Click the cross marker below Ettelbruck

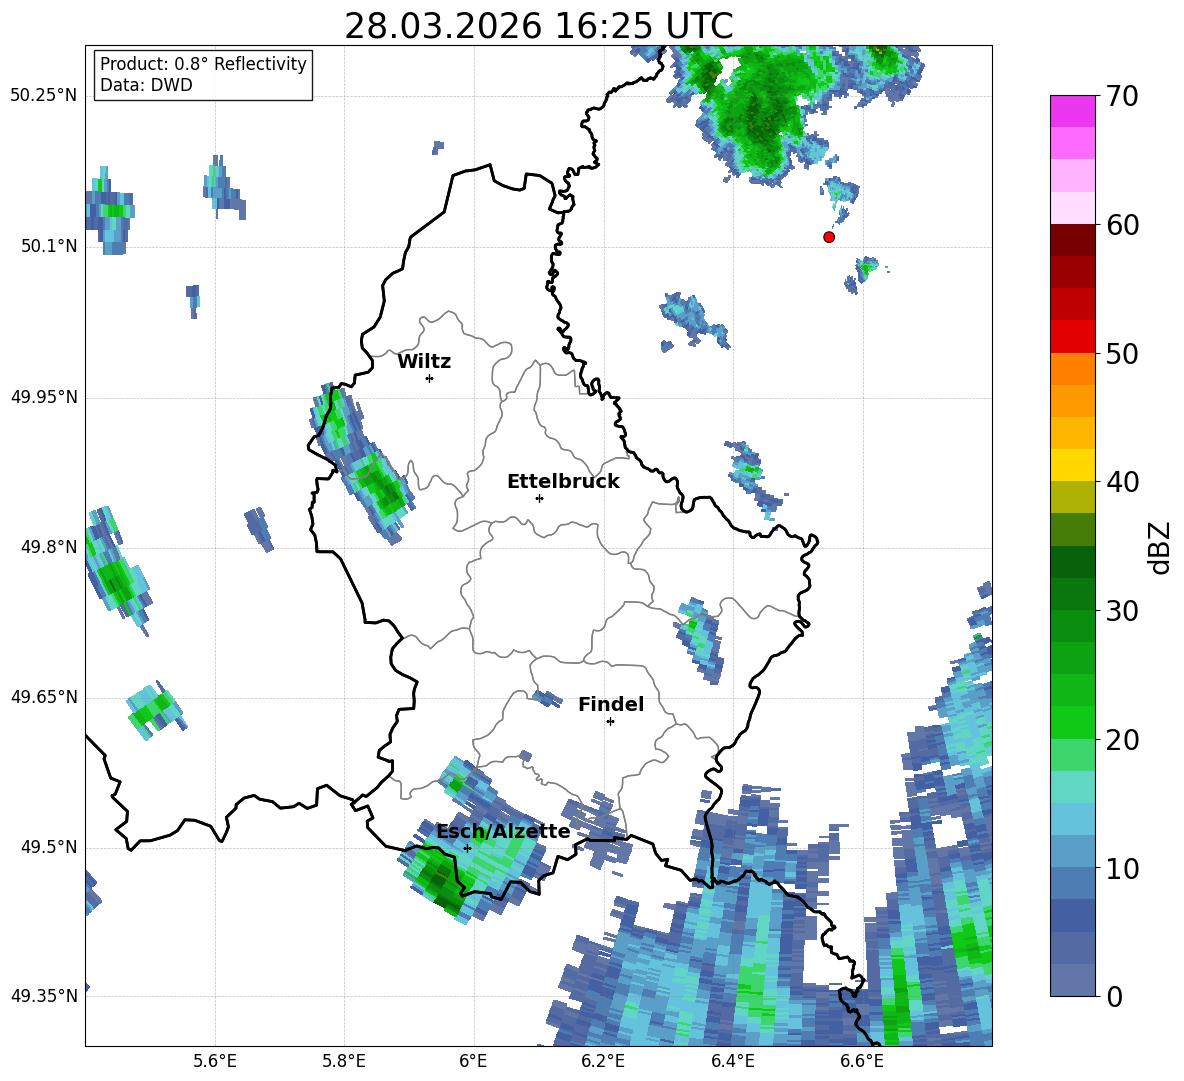[x=539, y=498]
